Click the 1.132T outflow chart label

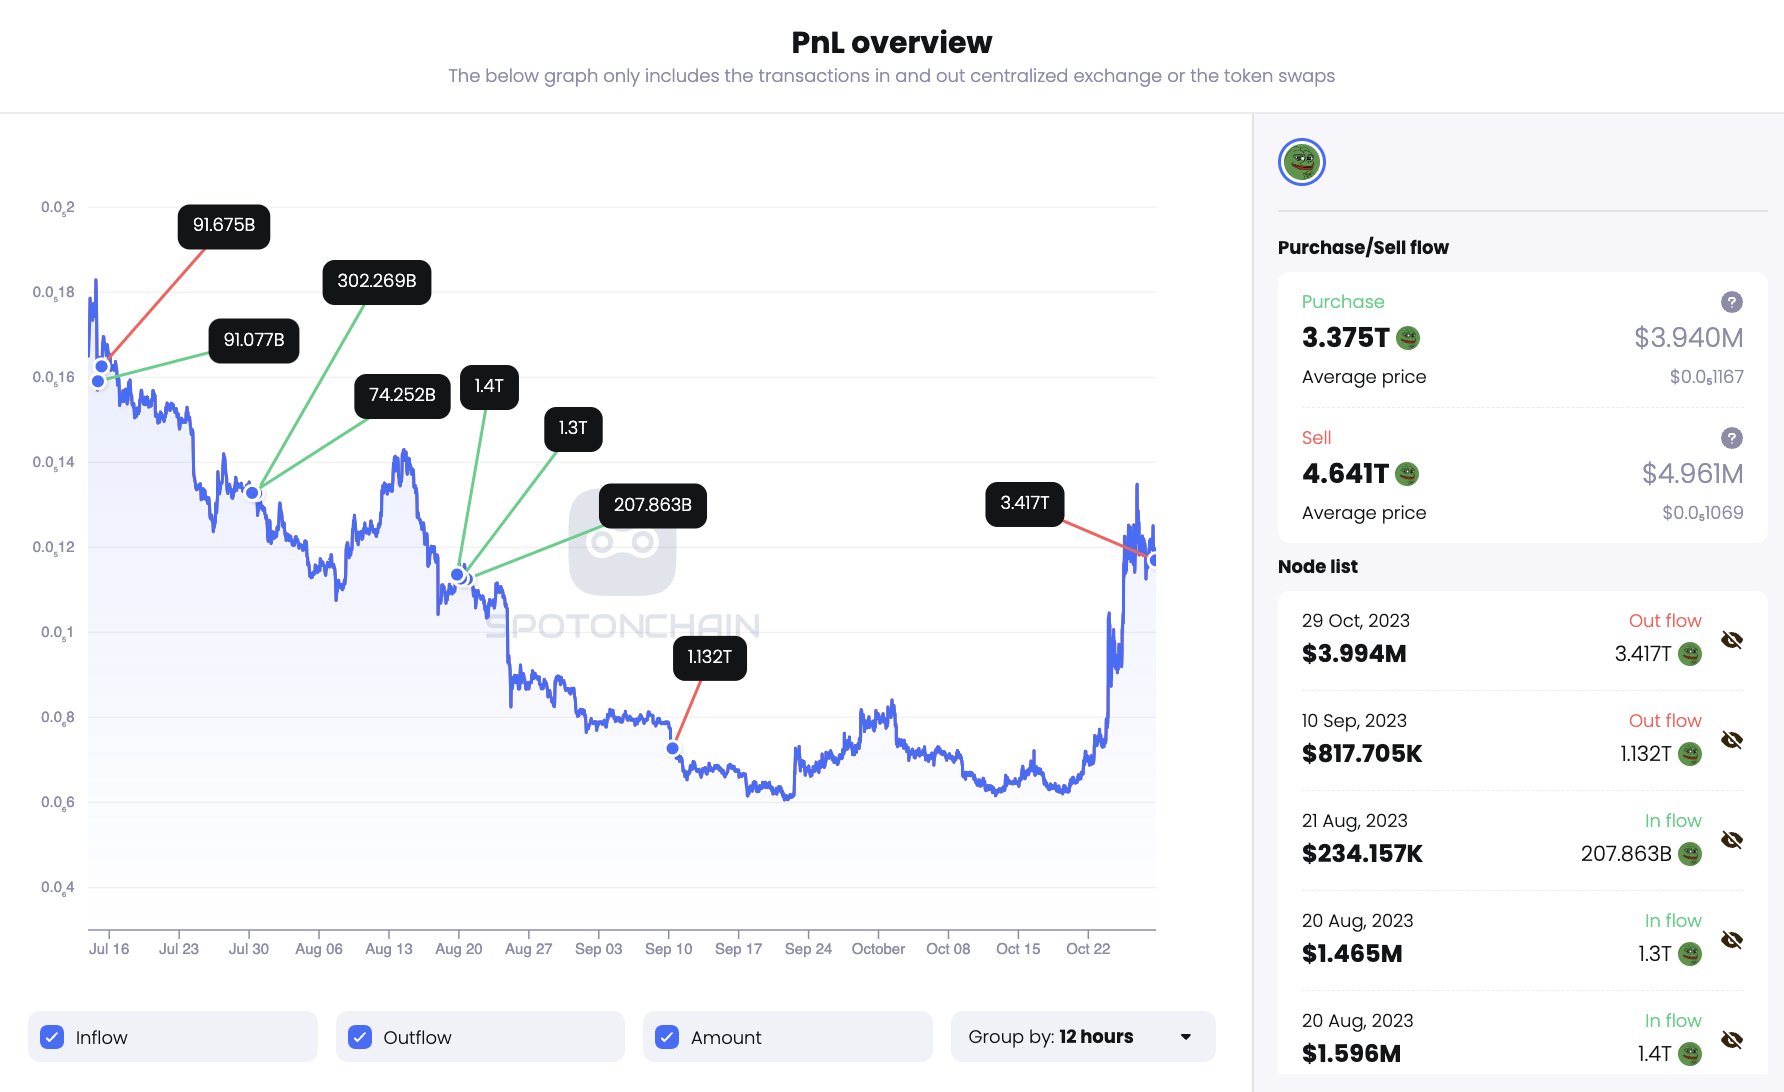(x=709, y=657)
